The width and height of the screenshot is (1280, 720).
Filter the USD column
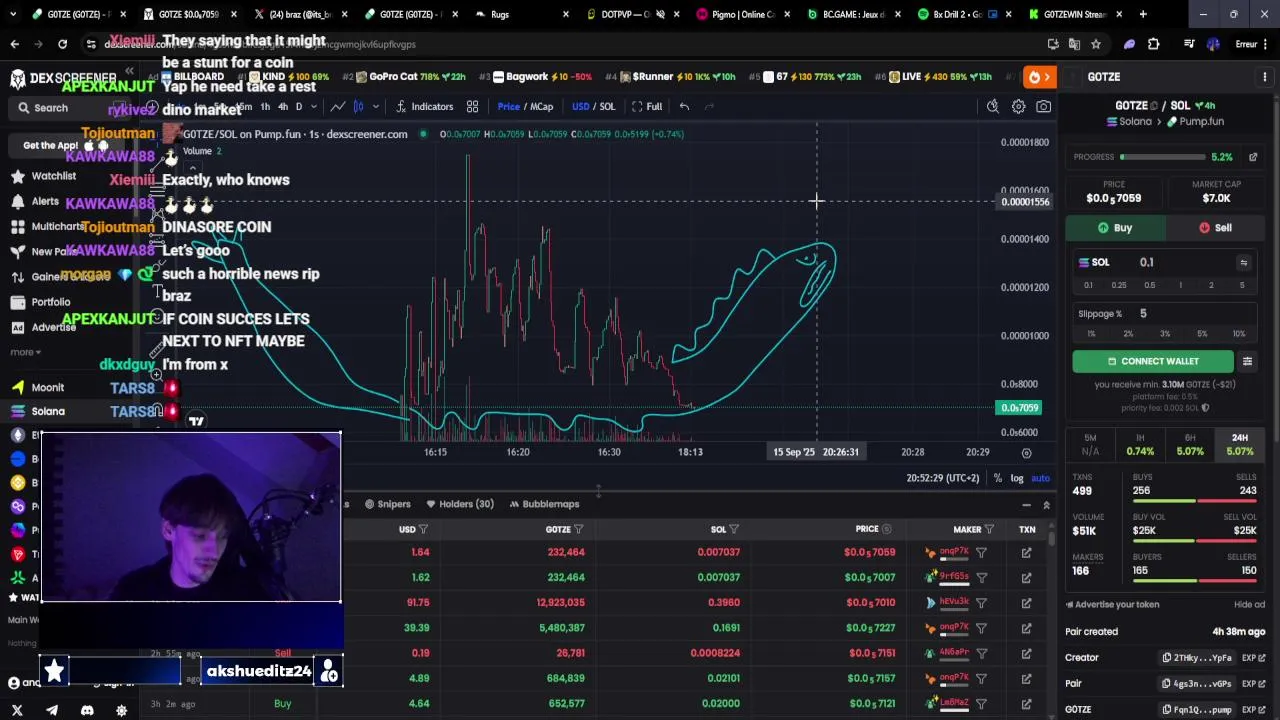tap(423, 529)
